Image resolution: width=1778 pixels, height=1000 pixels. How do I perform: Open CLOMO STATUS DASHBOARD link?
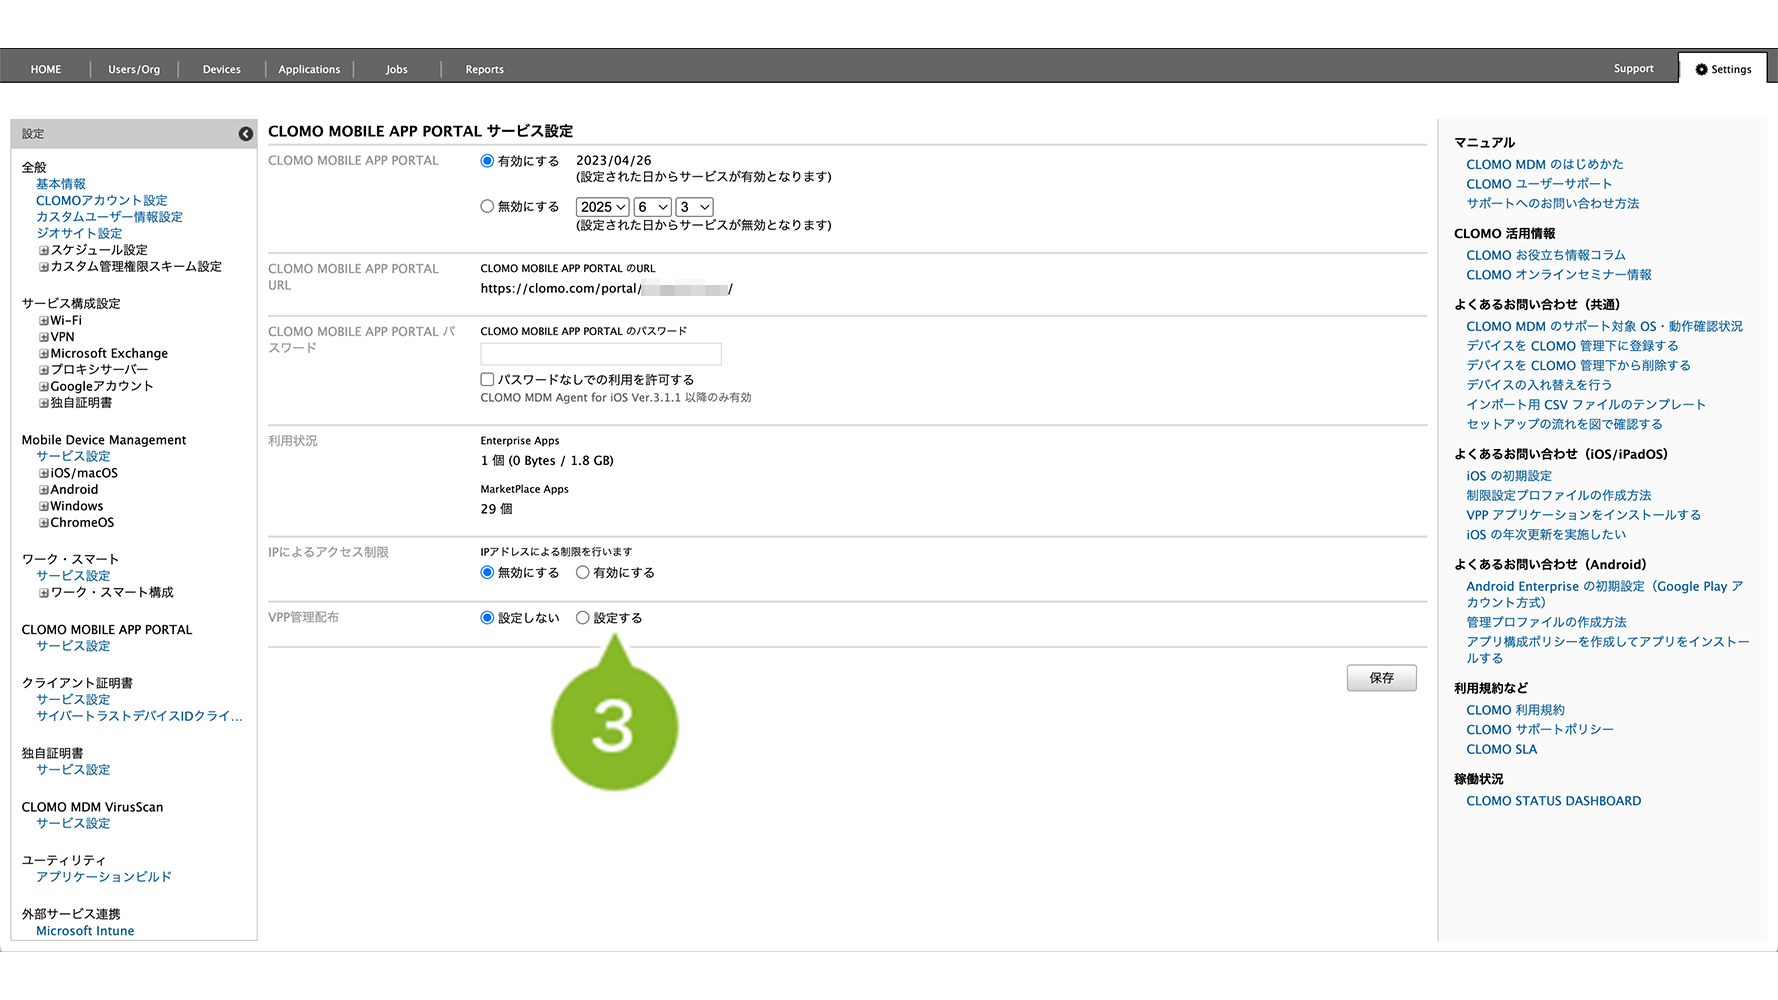(x=1553, y=801)
